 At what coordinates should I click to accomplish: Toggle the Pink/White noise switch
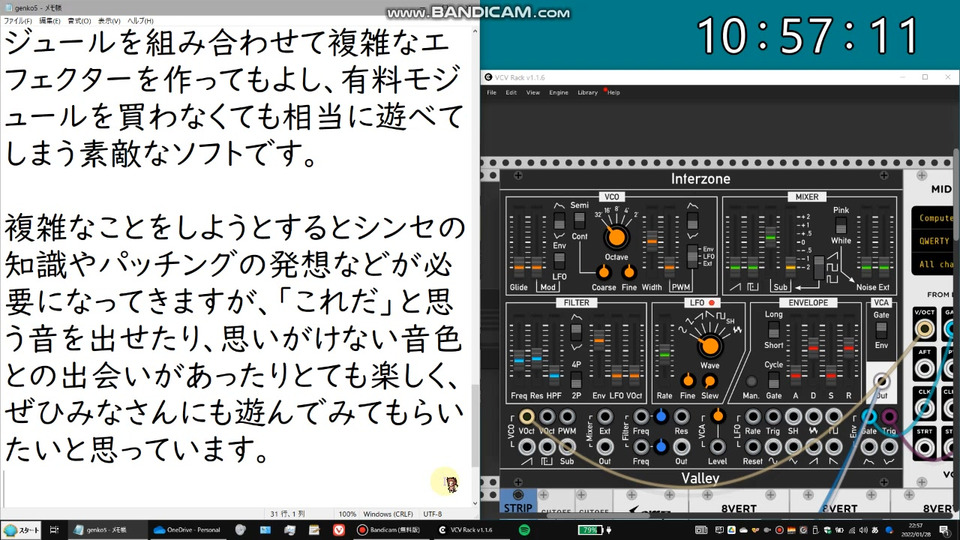pos(841,225)
